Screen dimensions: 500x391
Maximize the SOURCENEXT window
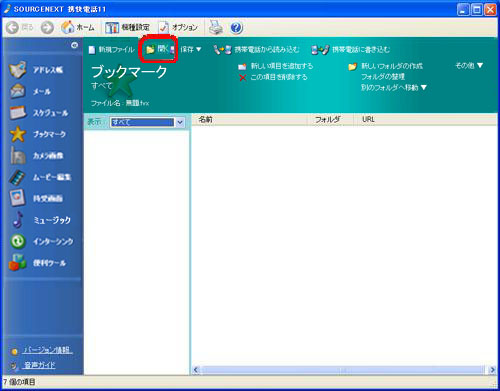click(x=477, y=9)
